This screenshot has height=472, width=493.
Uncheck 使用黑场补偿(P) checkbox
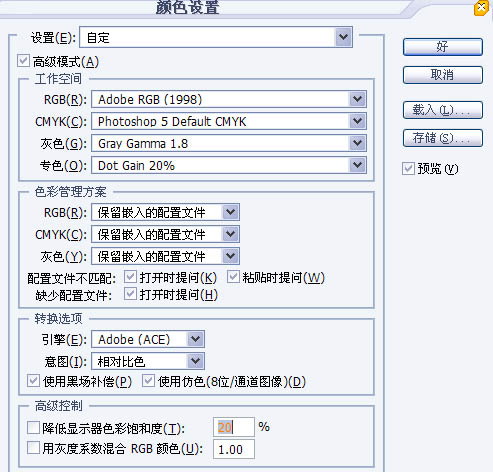(33, 381)
